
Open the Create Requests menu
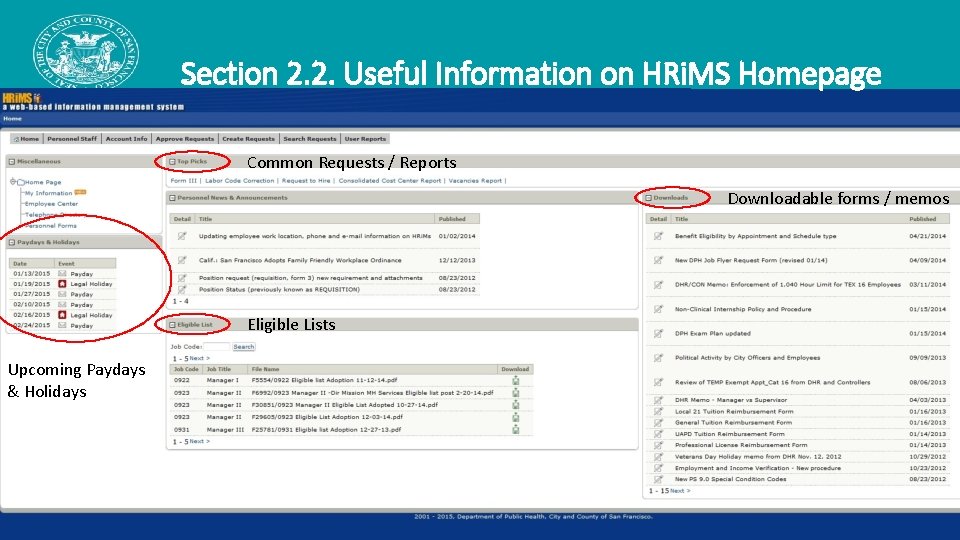tap(249, 139)
